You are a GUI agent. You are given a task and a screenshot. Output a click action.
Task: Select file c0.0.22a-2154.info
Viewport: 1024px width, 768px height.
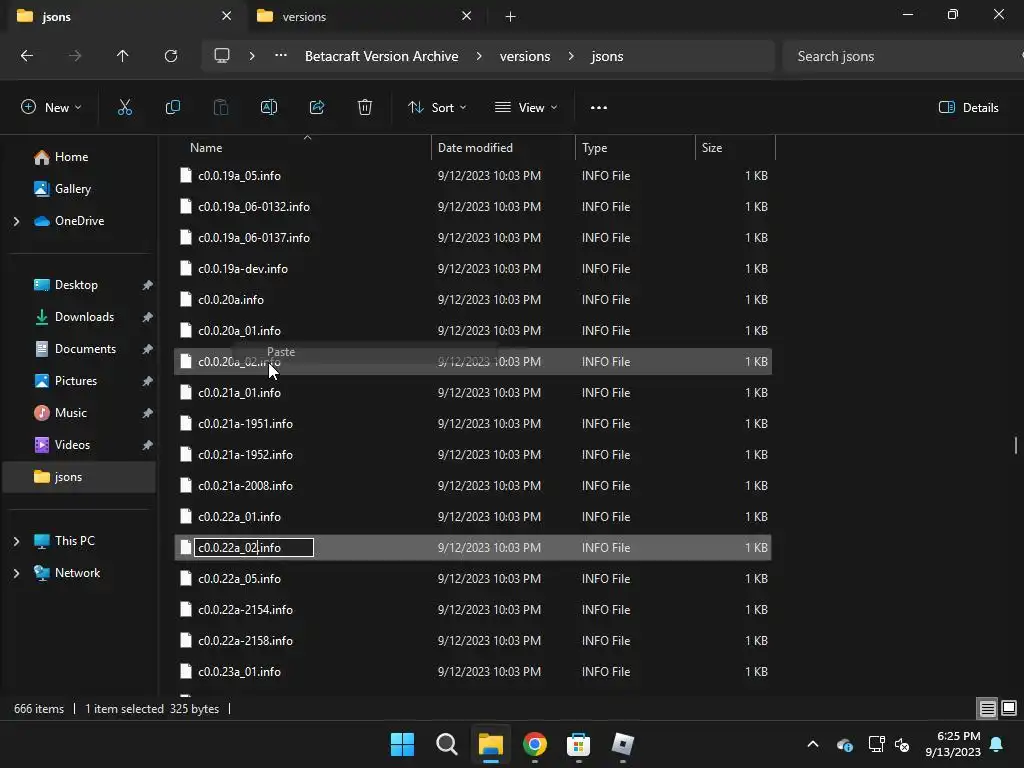click(473, 609)
